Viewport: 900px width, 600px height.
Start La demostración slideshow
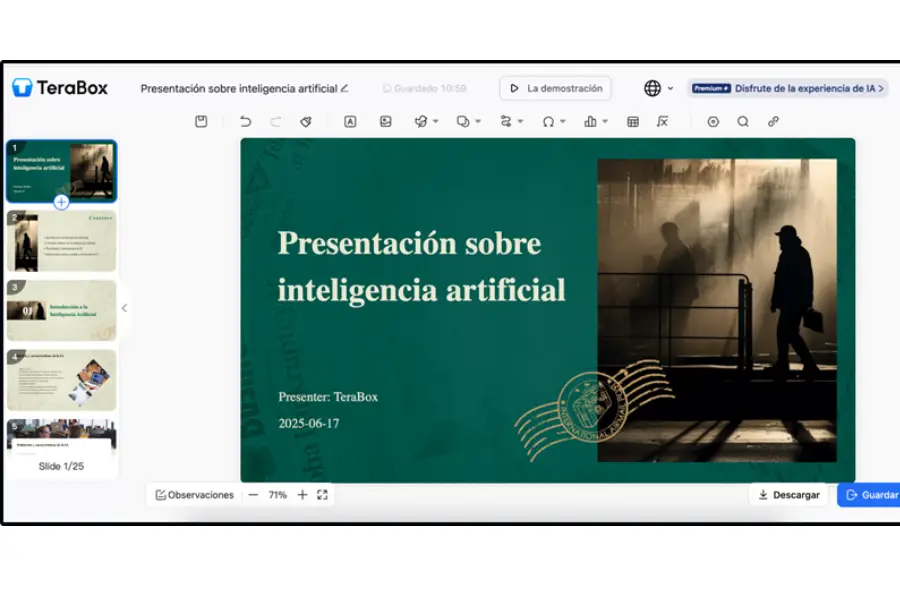(x=555, y=88)
